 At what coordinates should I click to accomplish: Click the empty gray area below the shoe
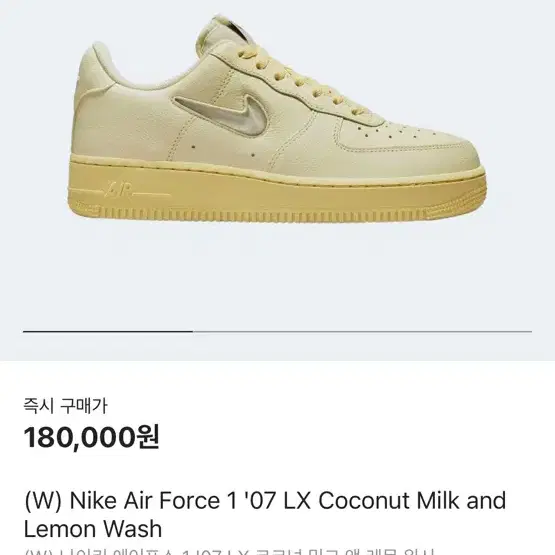278,280
